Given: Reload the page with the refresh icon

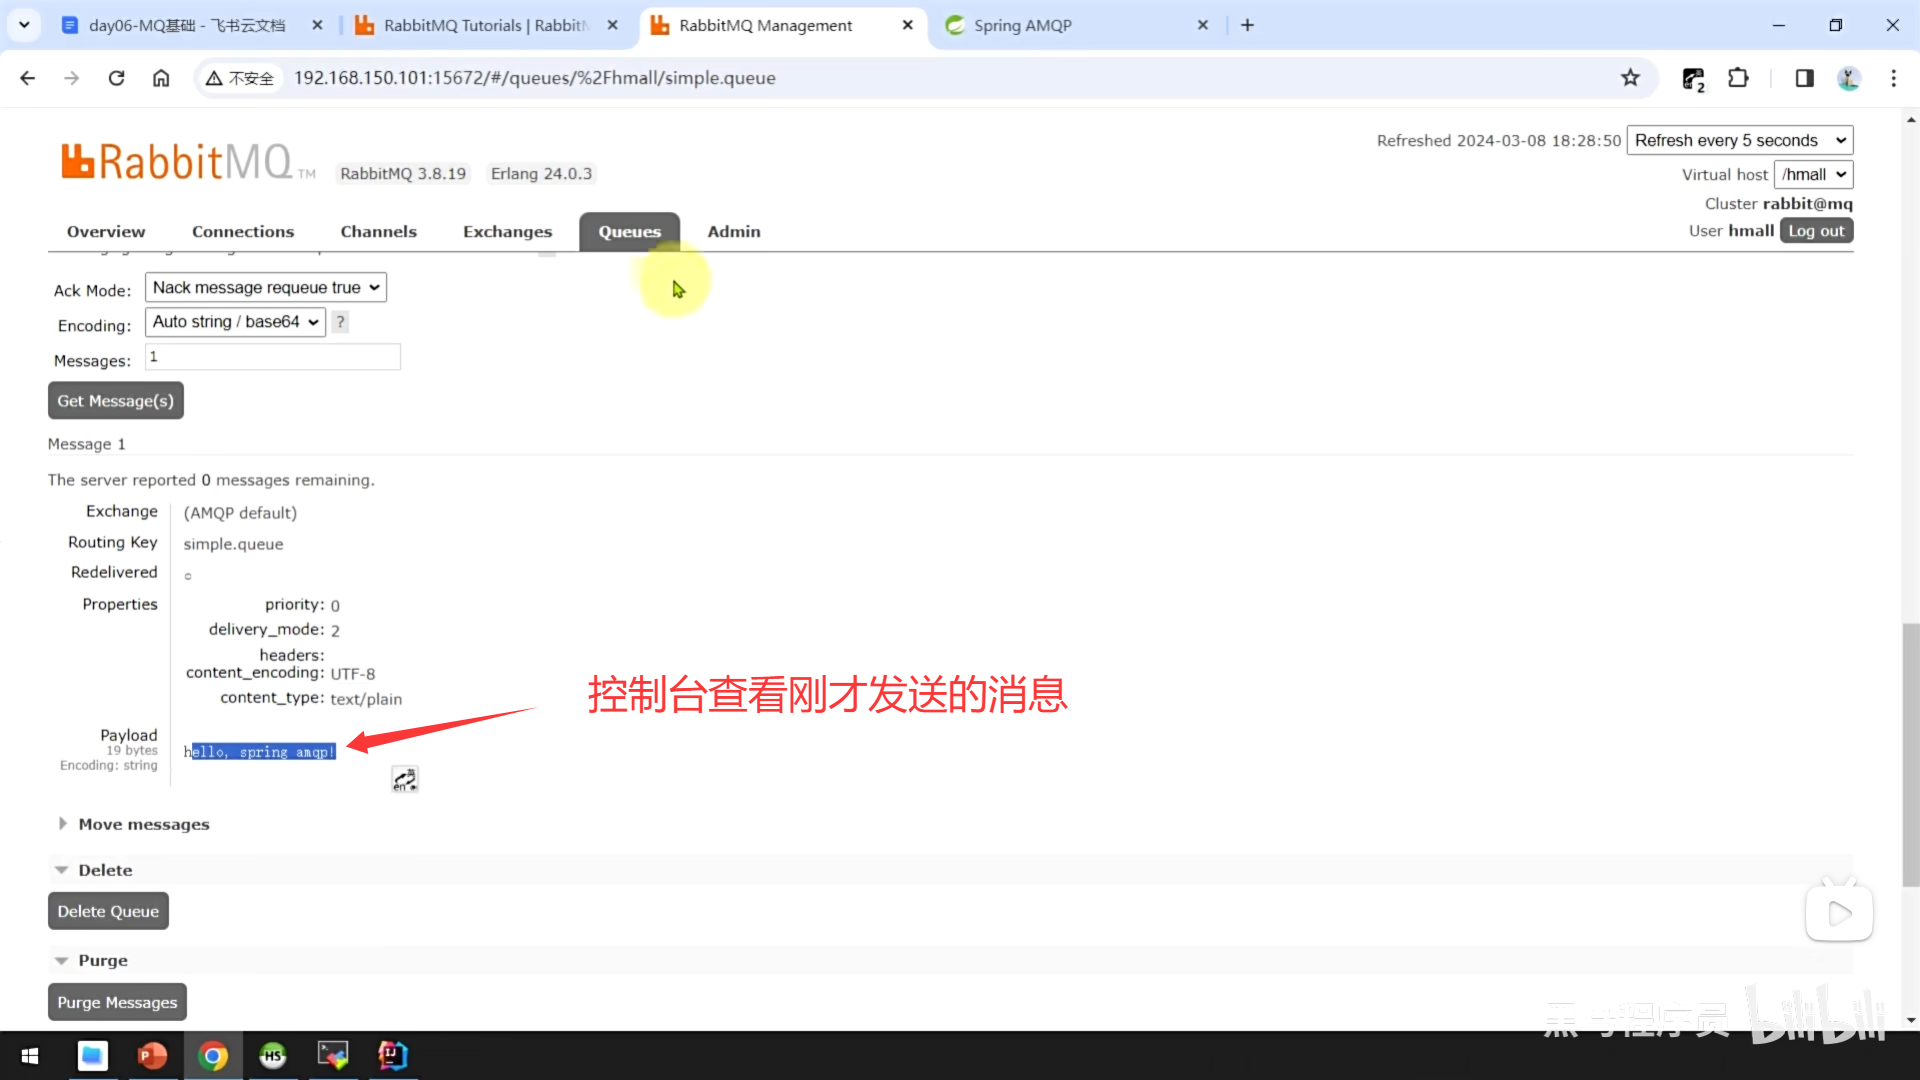Looking at the screenshot, I should click(x=116, y=78).
